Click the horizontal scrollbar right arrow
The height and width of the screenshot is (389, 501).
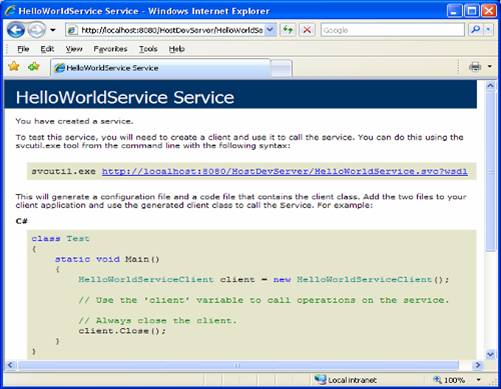tap(477, 365)
